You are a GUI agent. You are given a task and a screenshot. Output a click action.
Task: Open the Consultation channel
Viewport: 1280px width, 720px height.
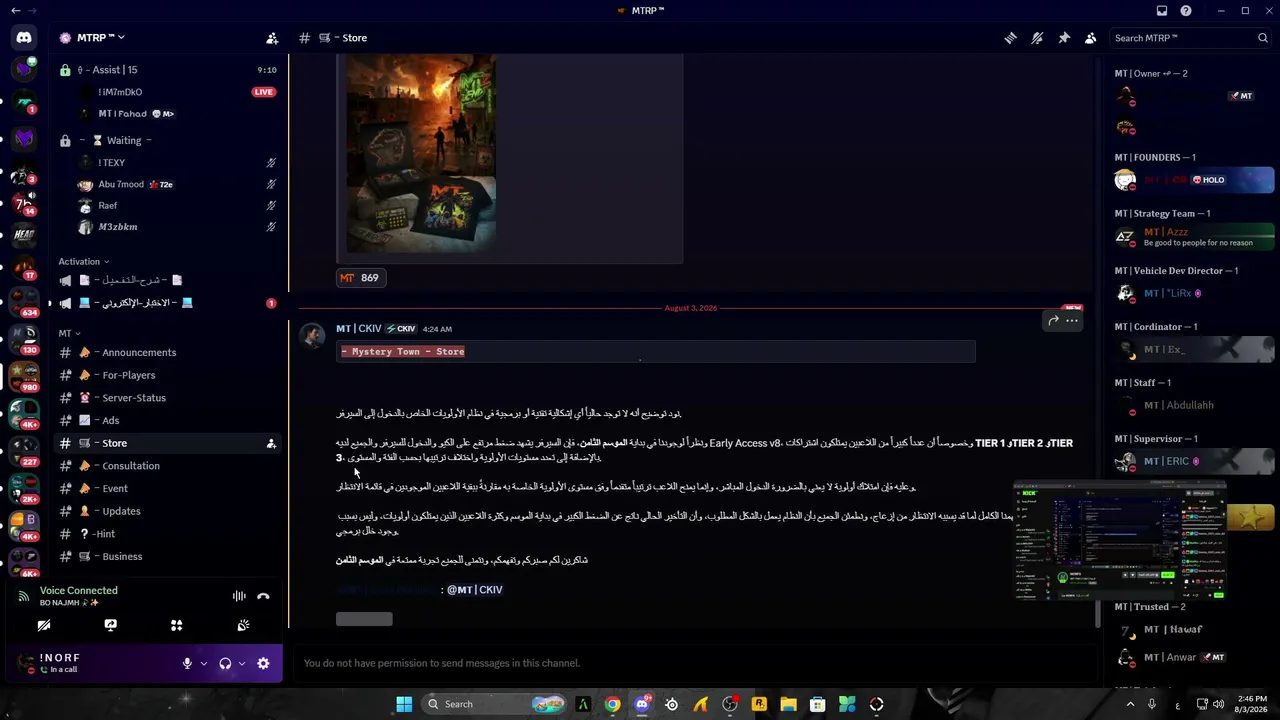[x=167, y=466]
